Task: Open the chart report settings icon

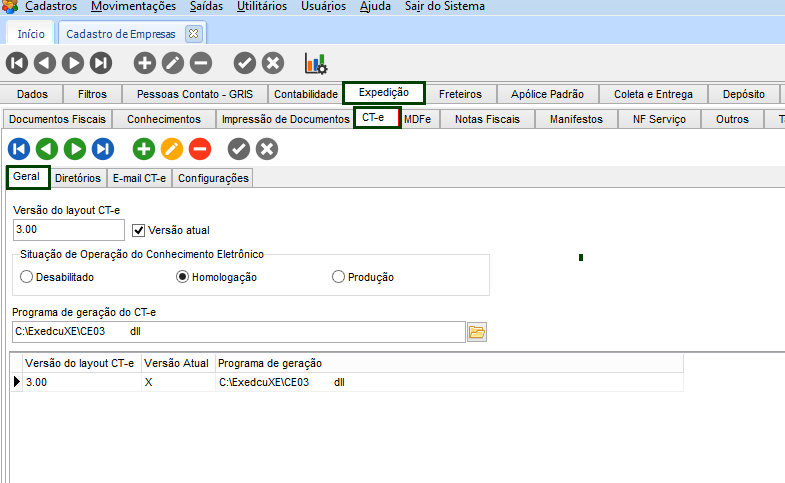Action: point(316,64)
